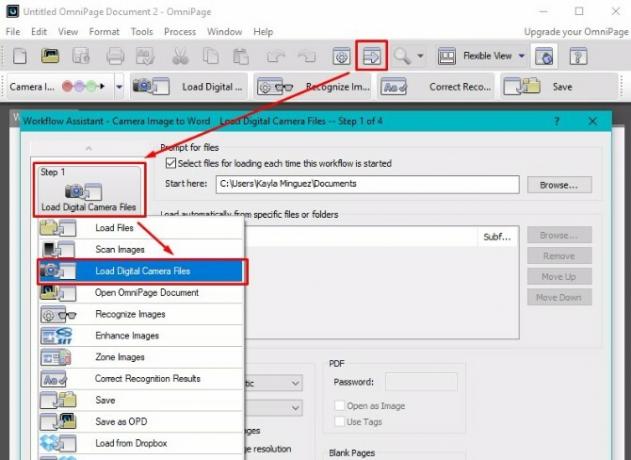
Task: Click Upgrade your OmniPage link
Action: [x=576, y=32]
